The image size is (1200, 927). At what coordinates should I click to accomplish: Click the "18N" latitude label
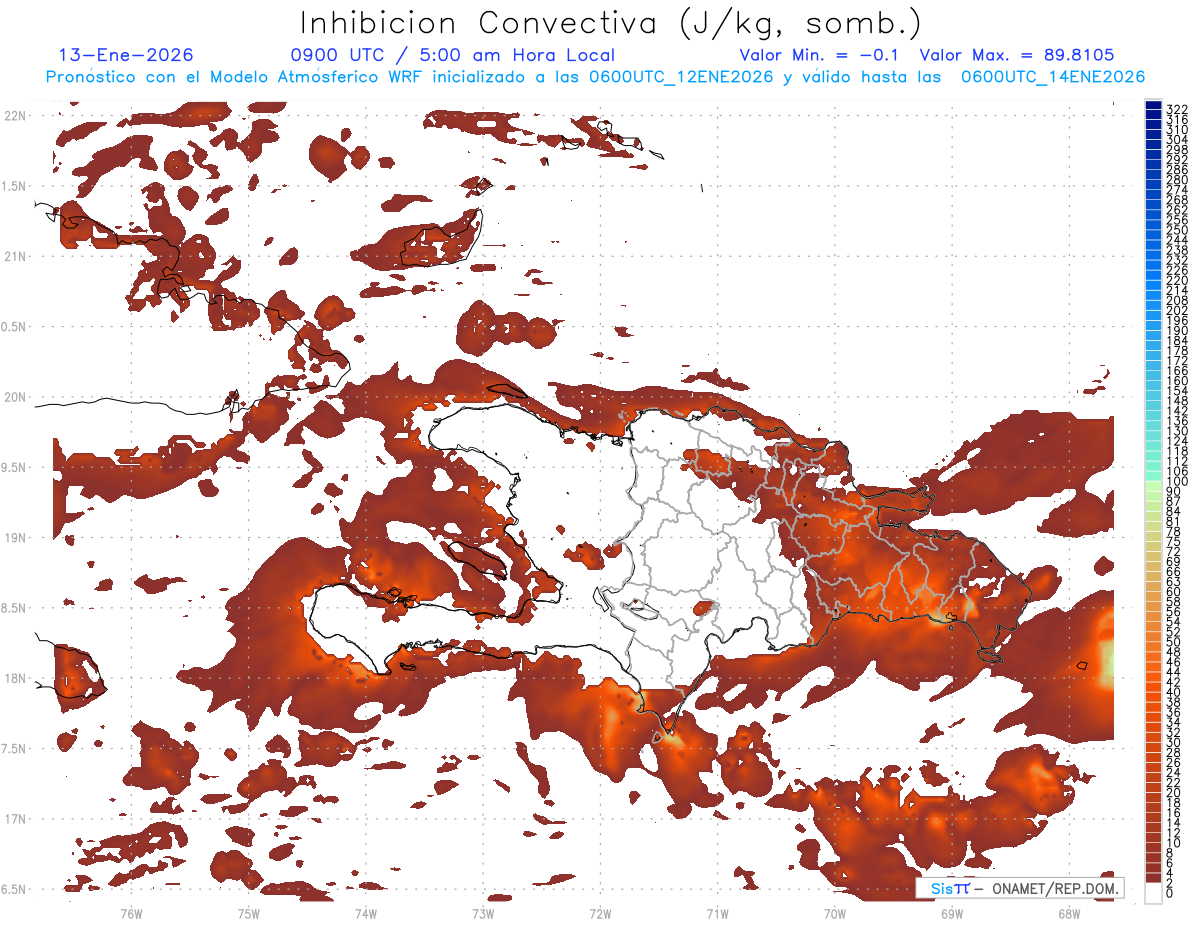[x=14, y=678]
